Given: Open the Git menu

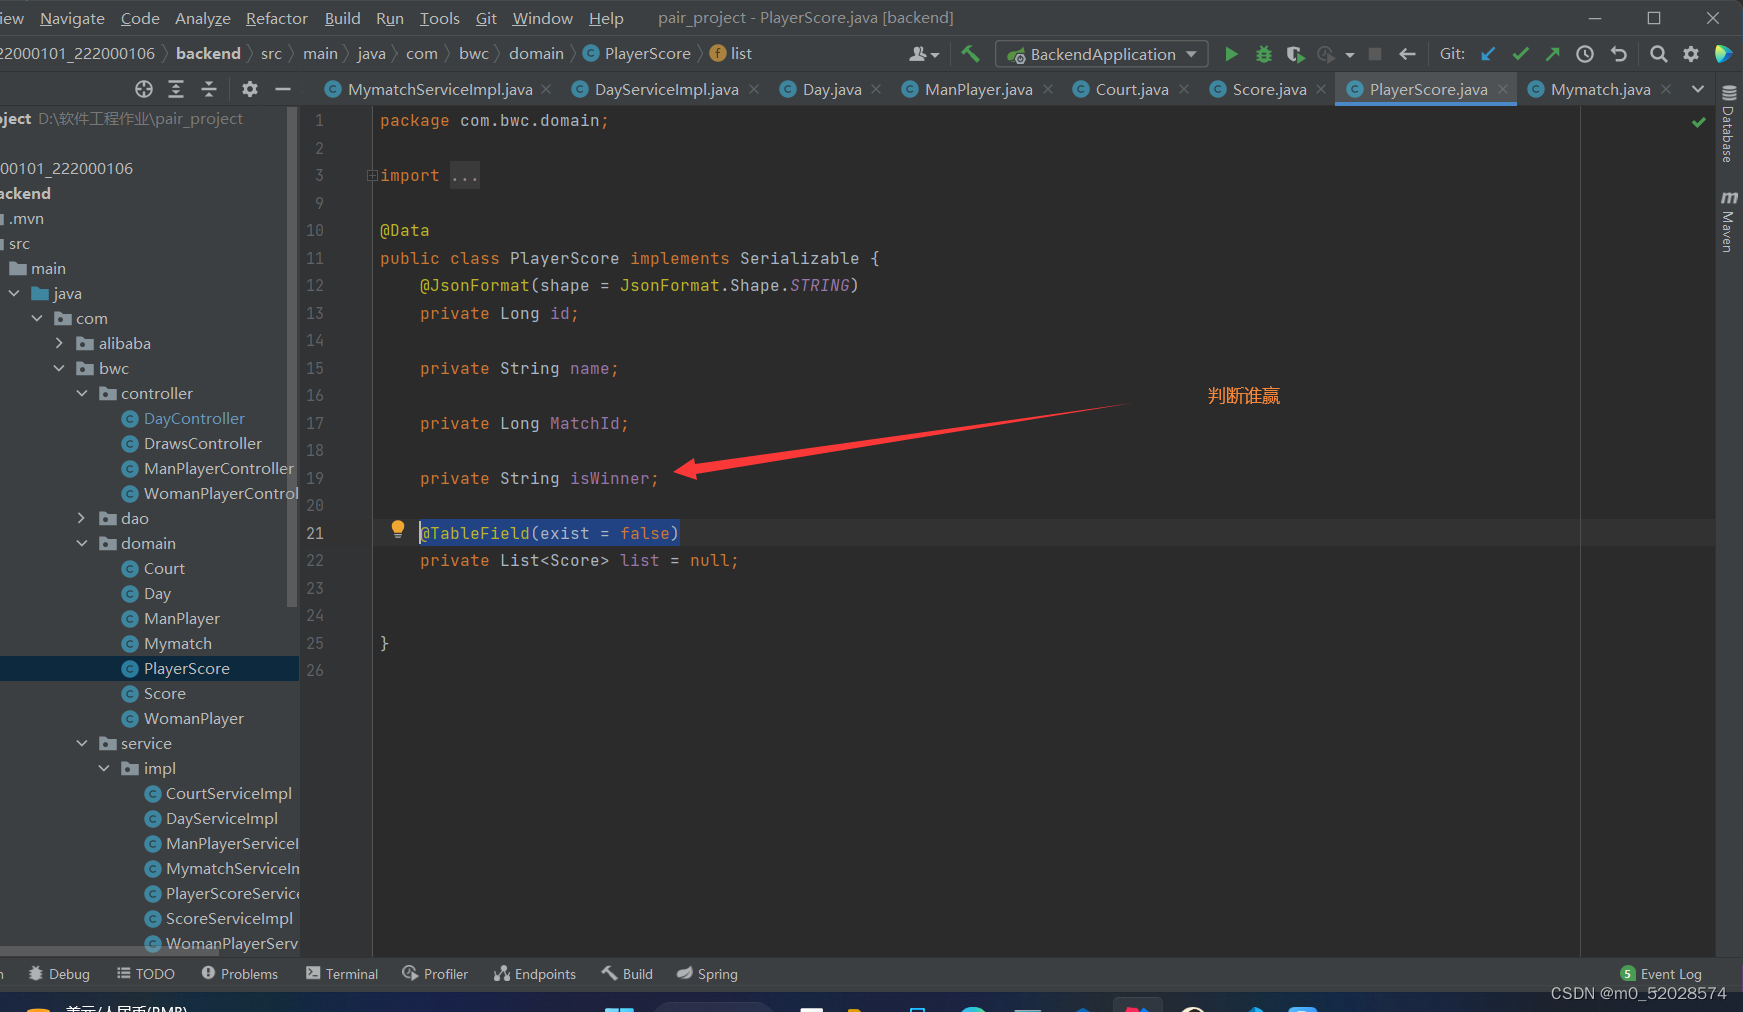Looking at the screenshot, I should click(x=486, y=18).
